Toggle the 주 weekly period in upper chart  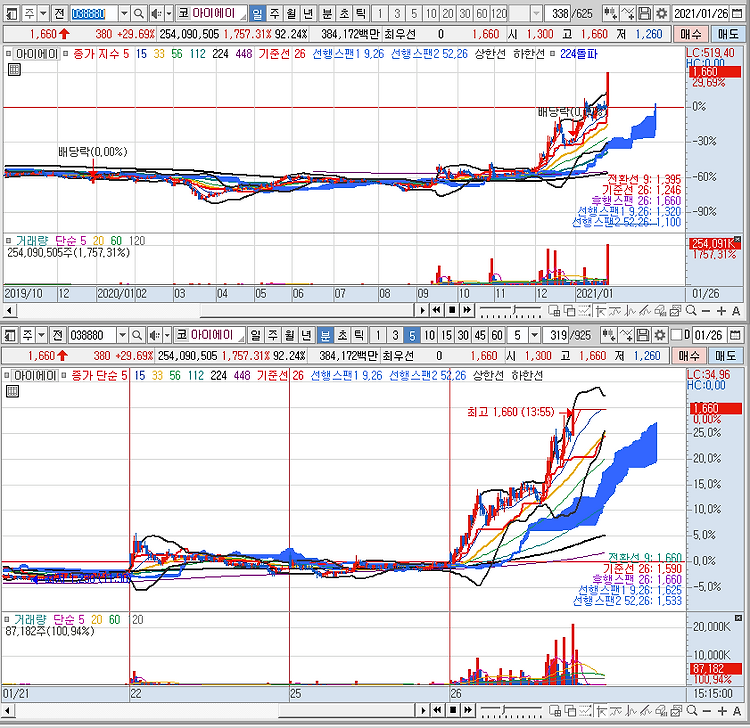click(274, 13)
